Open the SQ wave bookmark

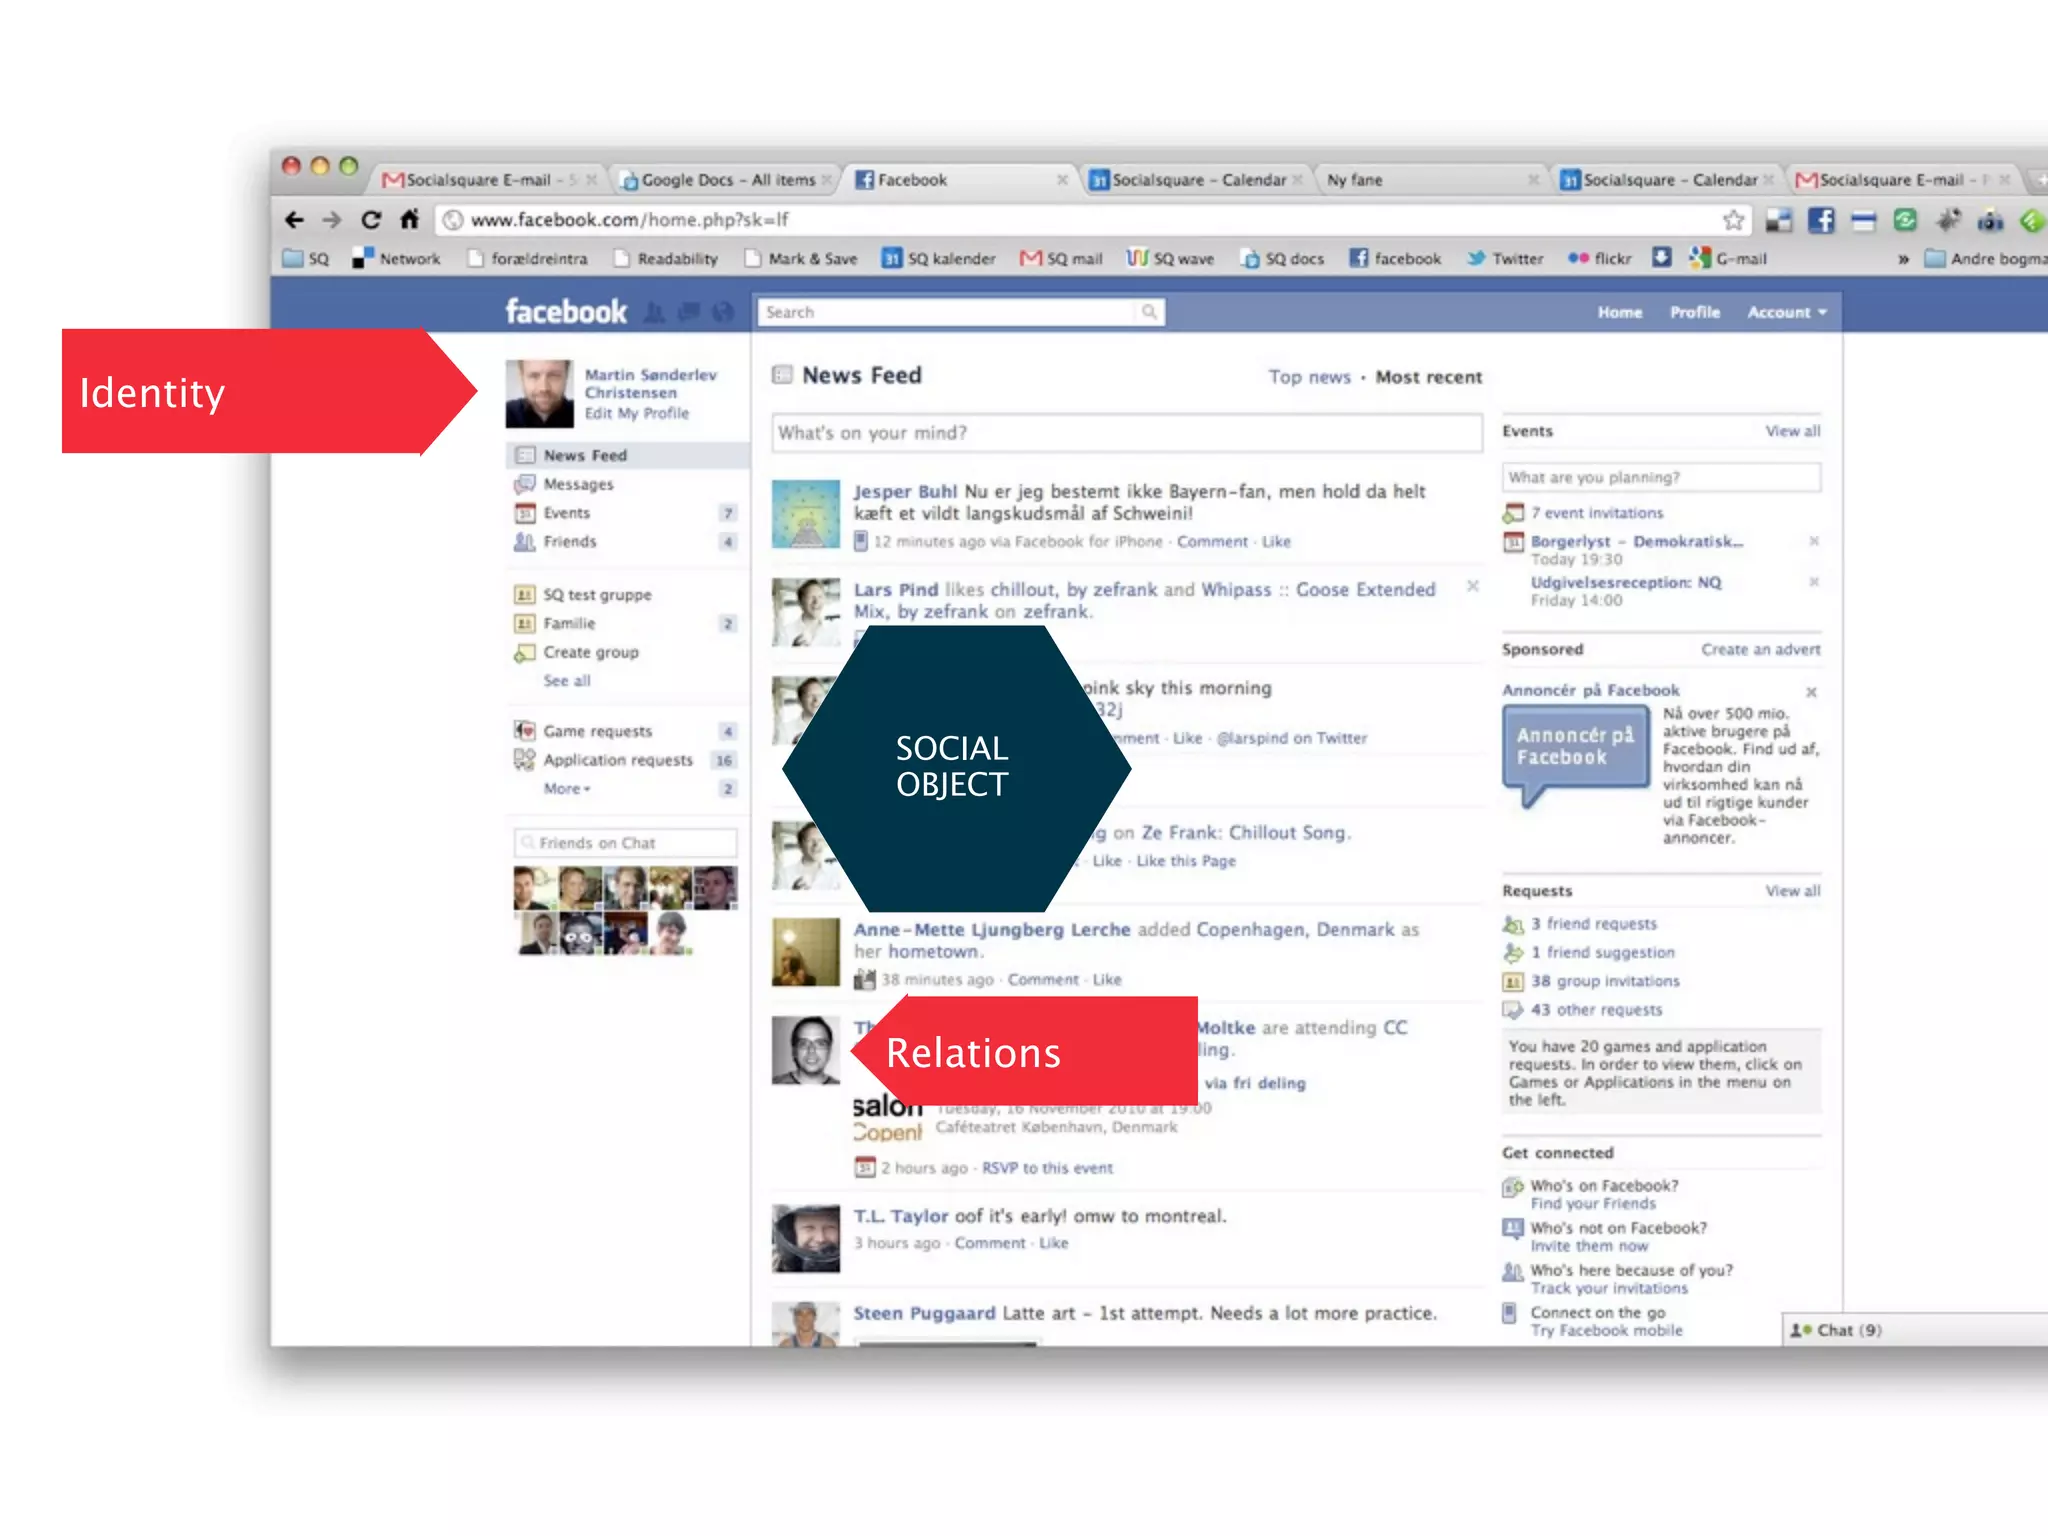[1170, 259]
